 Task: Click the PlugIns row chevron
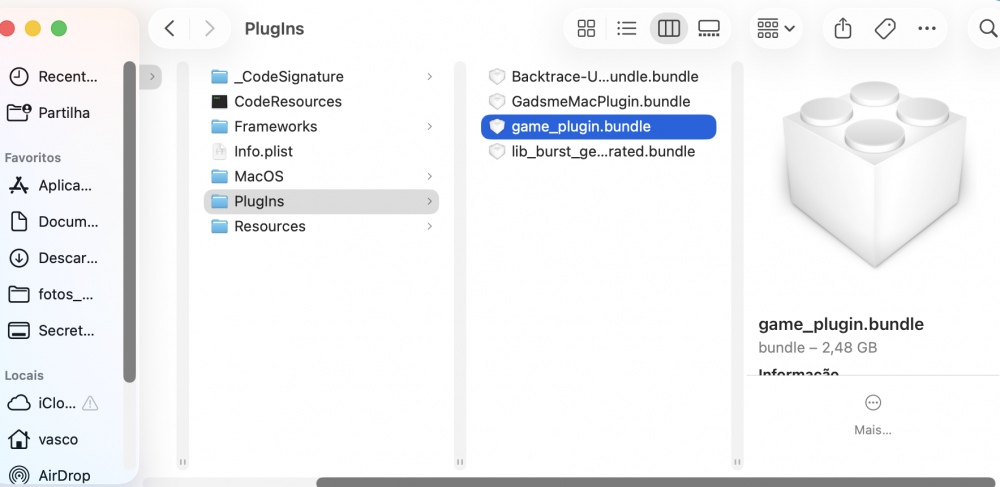coord(430,201)
